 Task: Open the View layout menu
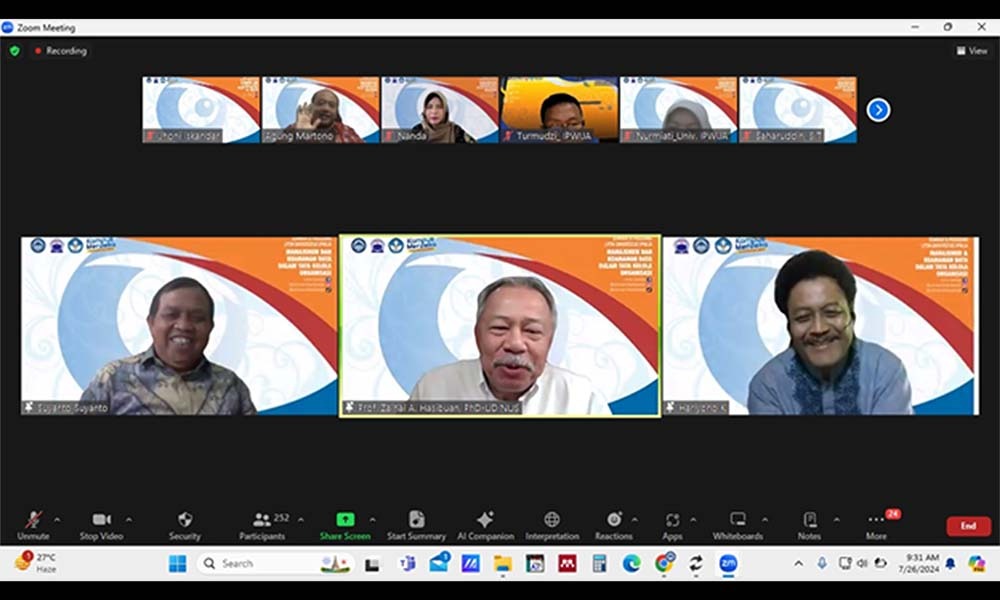(x=972, y=51)
